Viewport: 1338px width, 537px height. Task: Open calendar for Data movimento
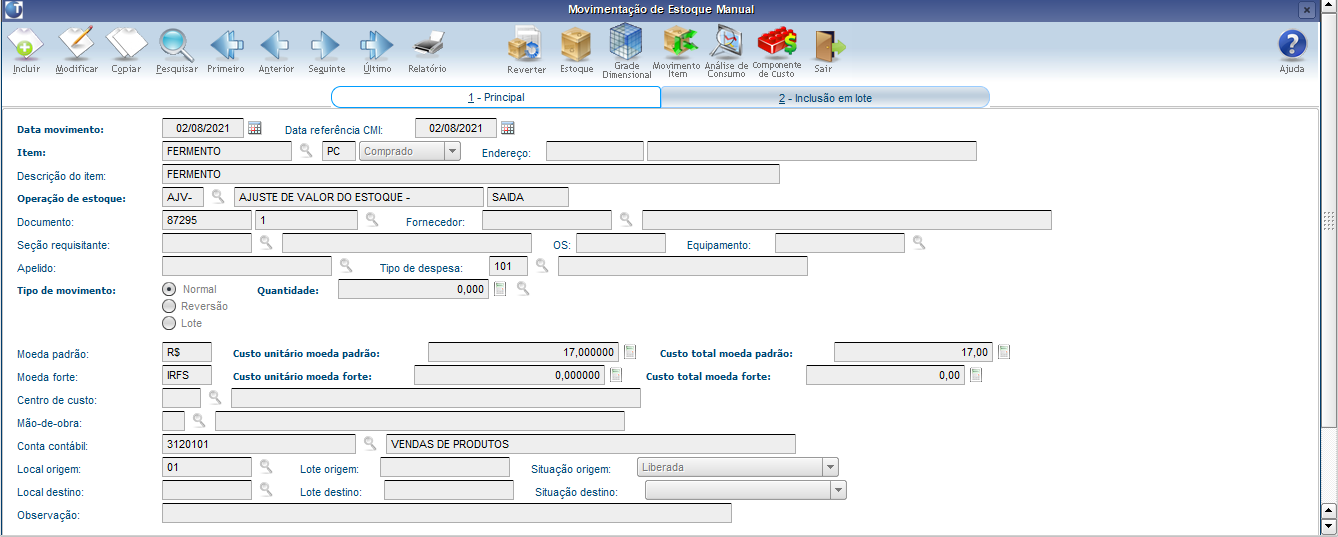pos(255,128)
